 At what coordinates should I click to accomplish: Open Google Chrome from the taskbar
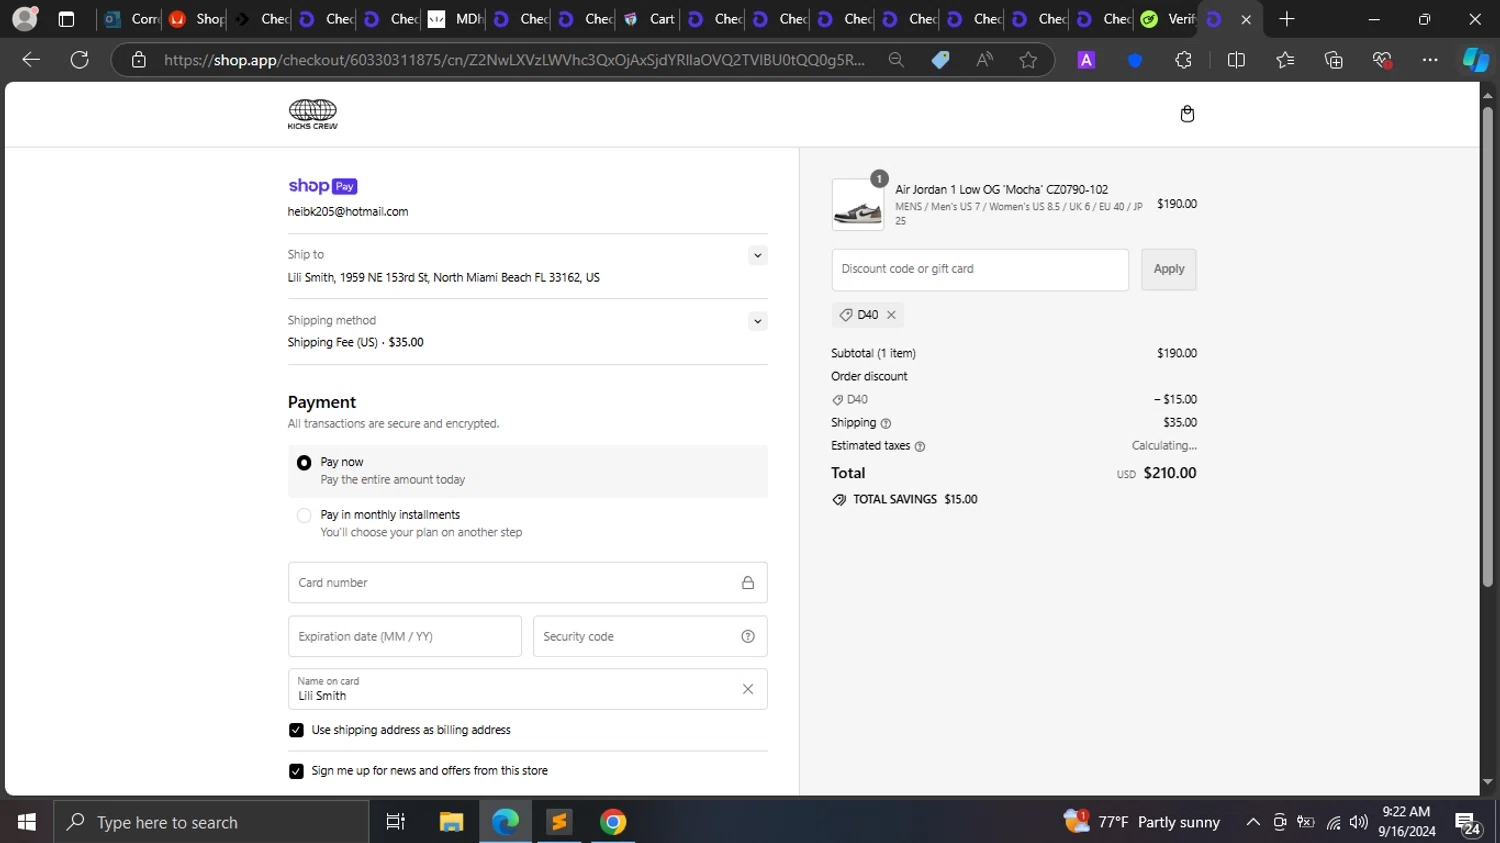613,822
